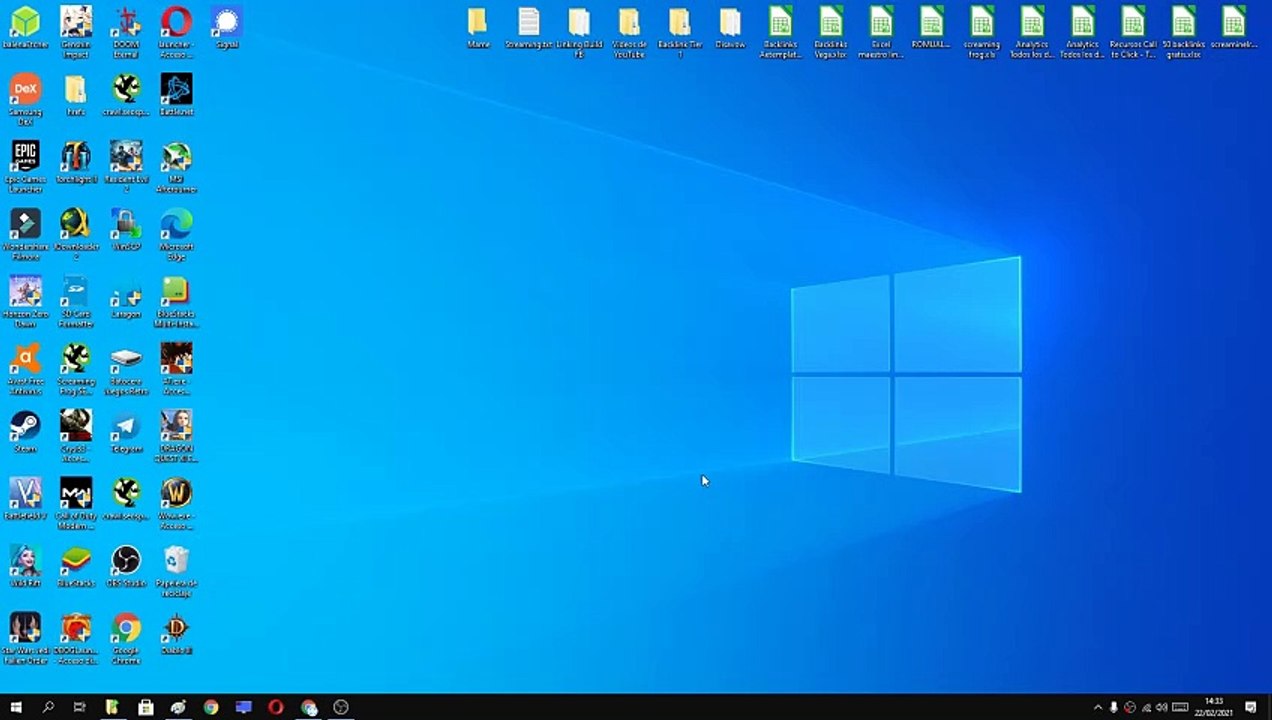This screenshot has height=720, width=1272.
Task: Select the Steam desktop icon
Action: click(25, 431)
